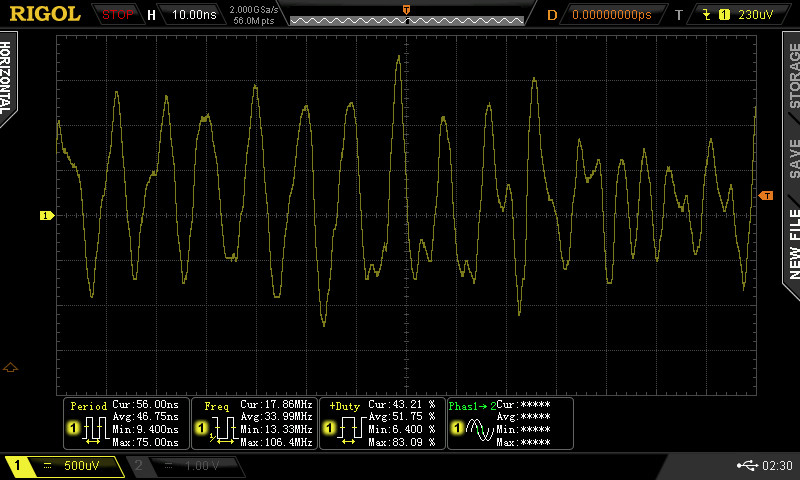Click the Freq Avg: 33.99MHz value
800x480 pixels.
pos(276,417)
